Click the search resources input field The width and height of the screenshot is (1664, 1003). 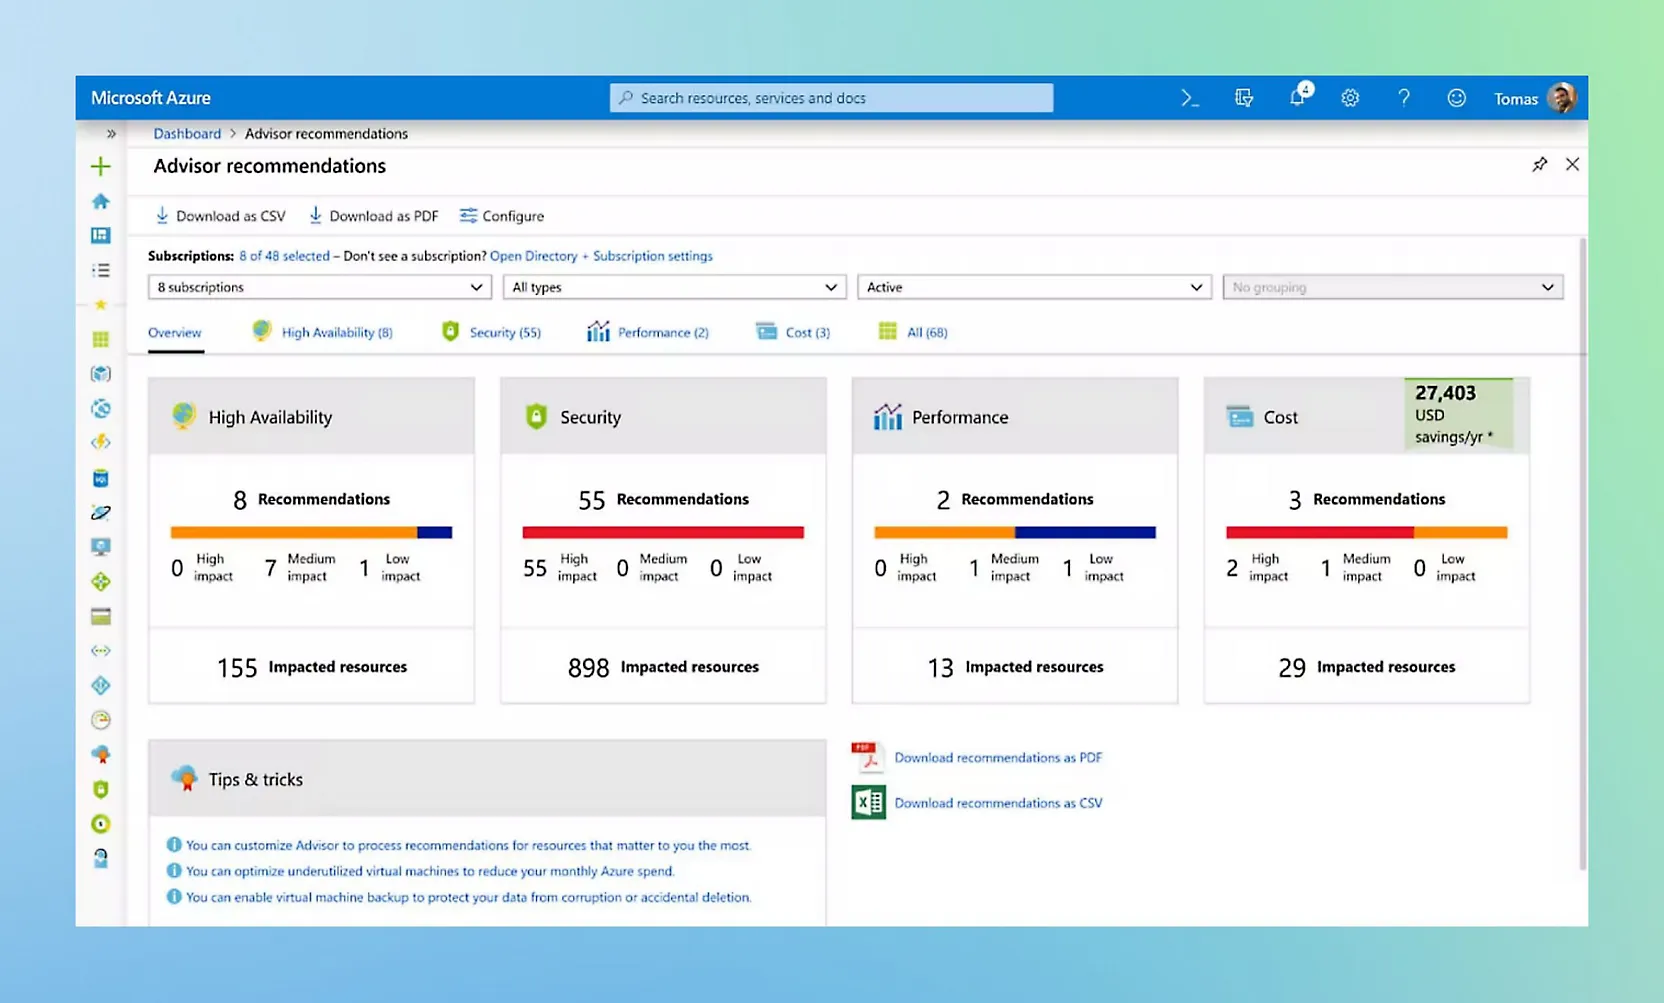[831, 98]
